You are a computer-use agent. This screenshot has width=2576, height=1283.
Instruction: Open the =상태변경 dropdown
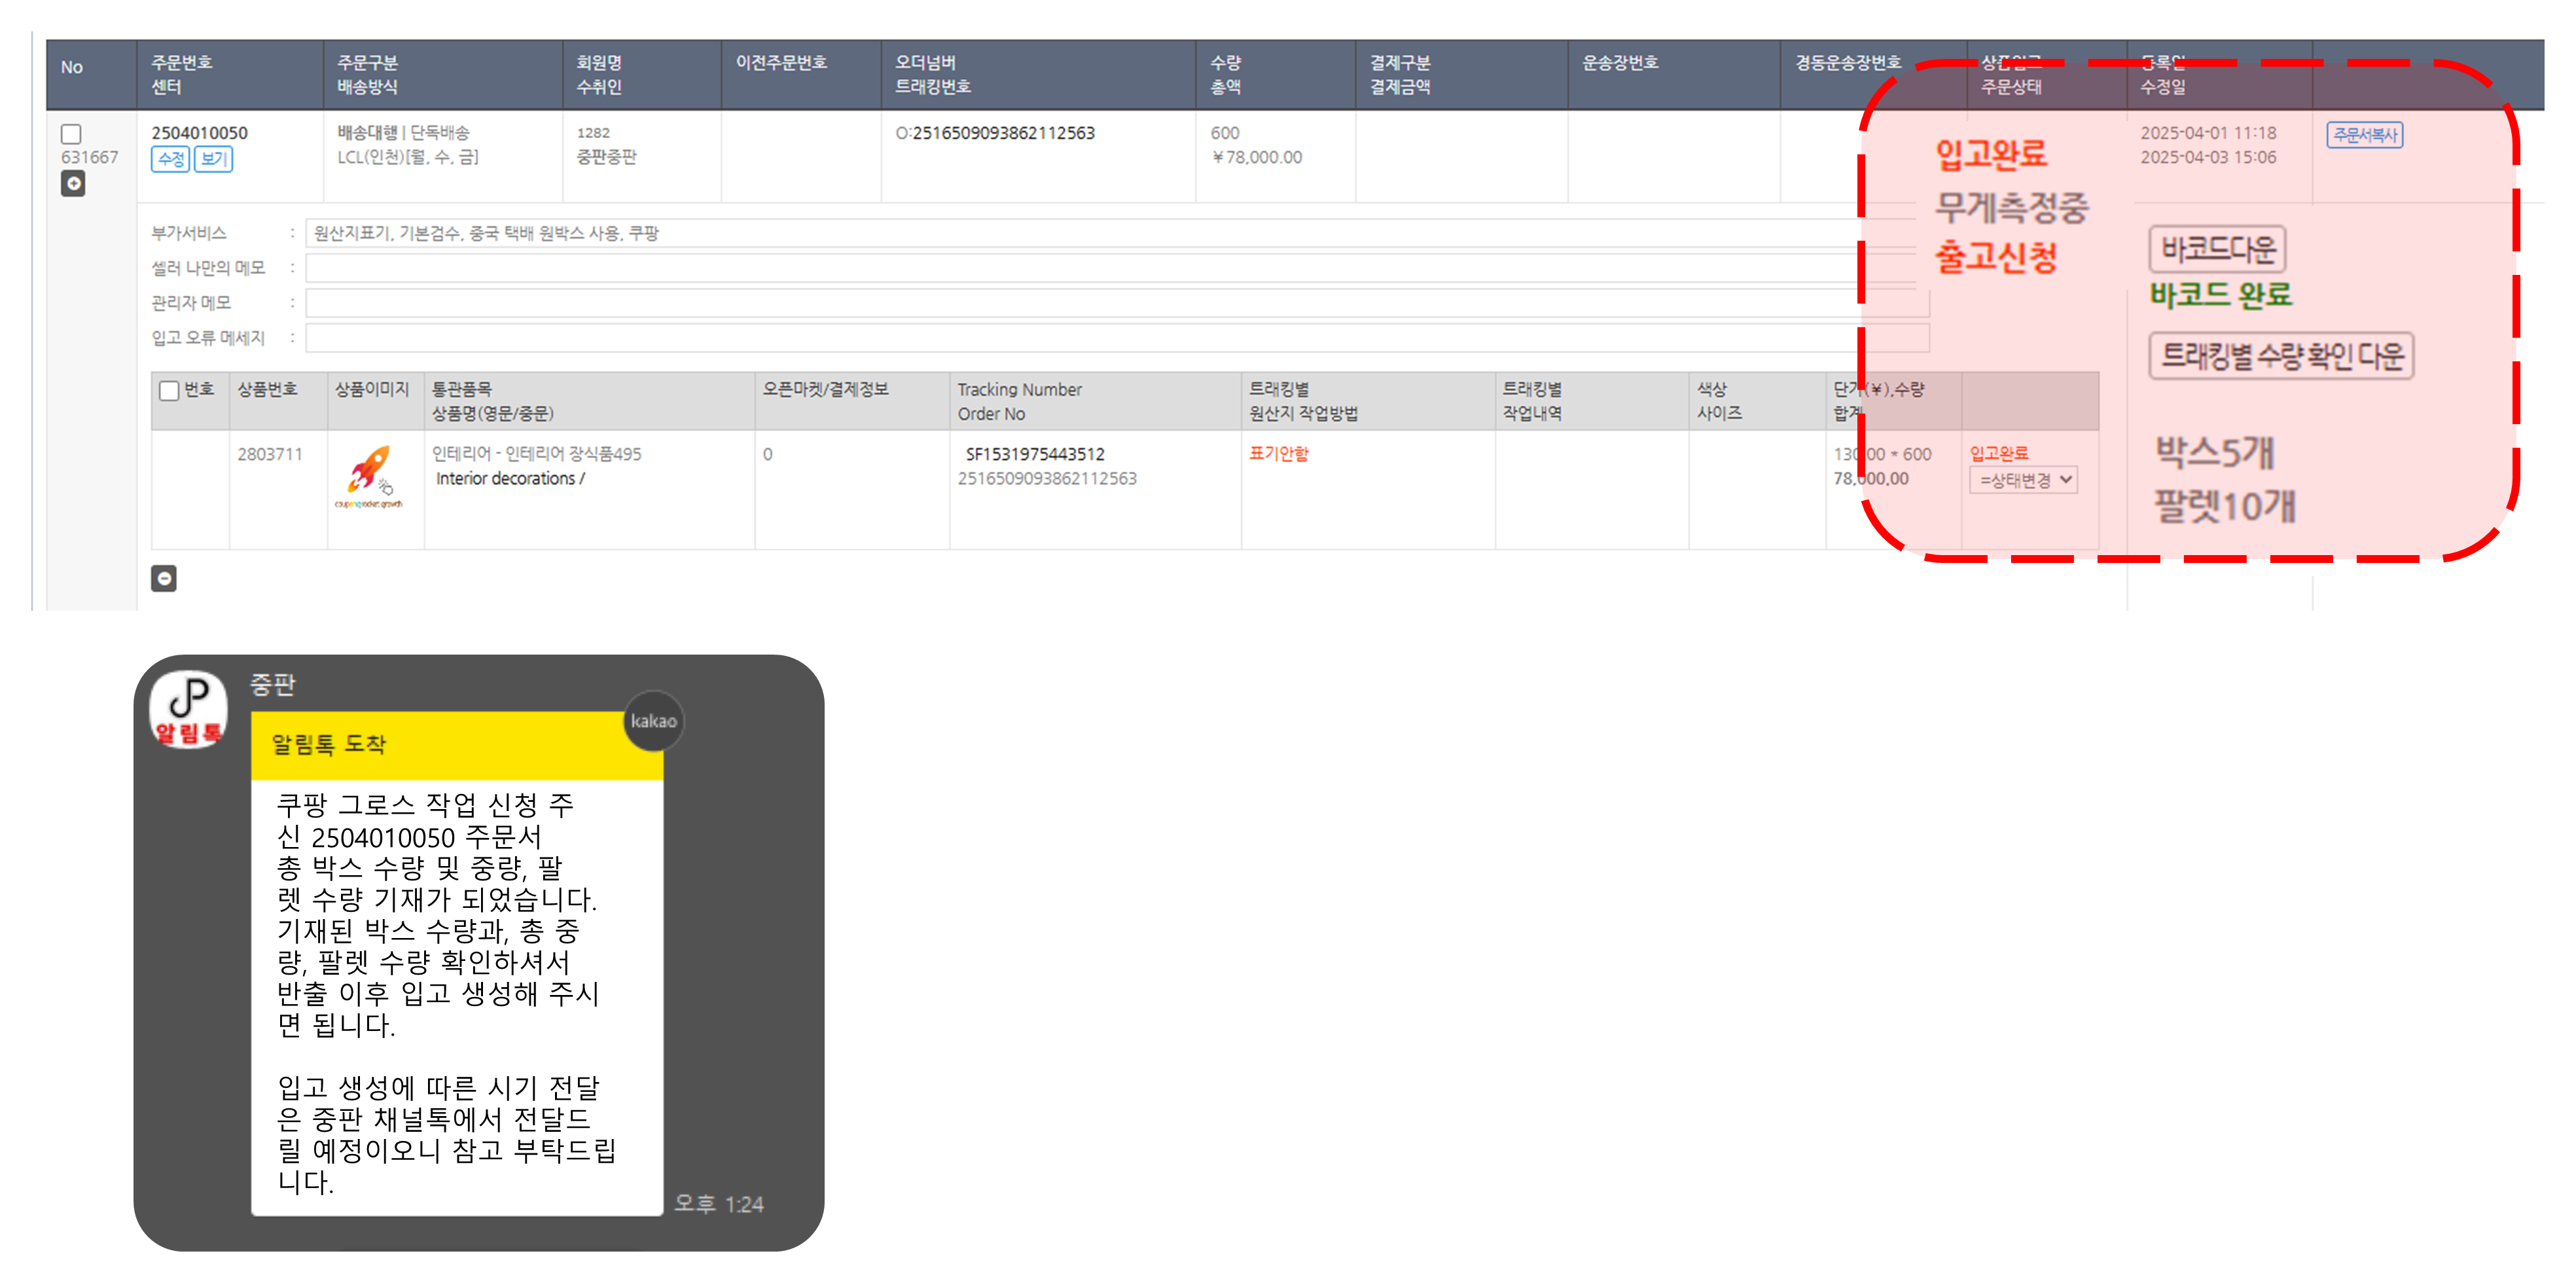click(2023, 480)
